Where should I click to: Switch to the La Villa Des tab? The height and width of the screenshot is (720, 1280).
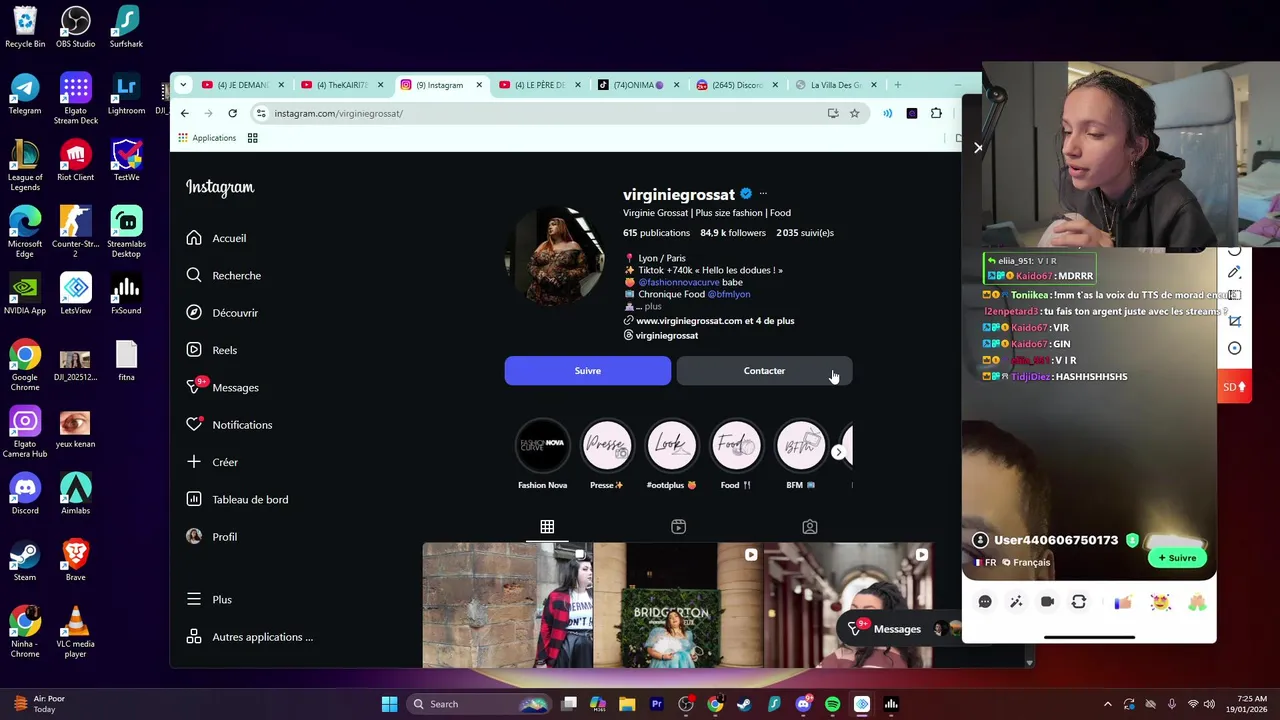(835, 85)
